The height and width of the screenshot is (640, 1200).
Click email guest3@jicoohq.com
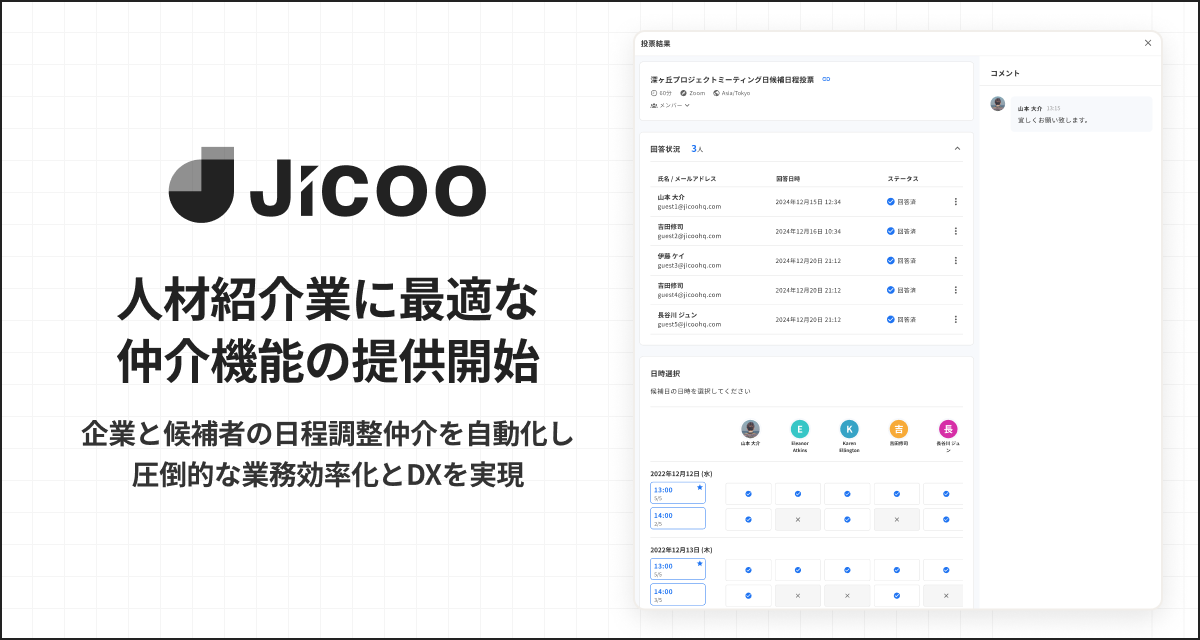pyautogui.click(x=689, y=265)
